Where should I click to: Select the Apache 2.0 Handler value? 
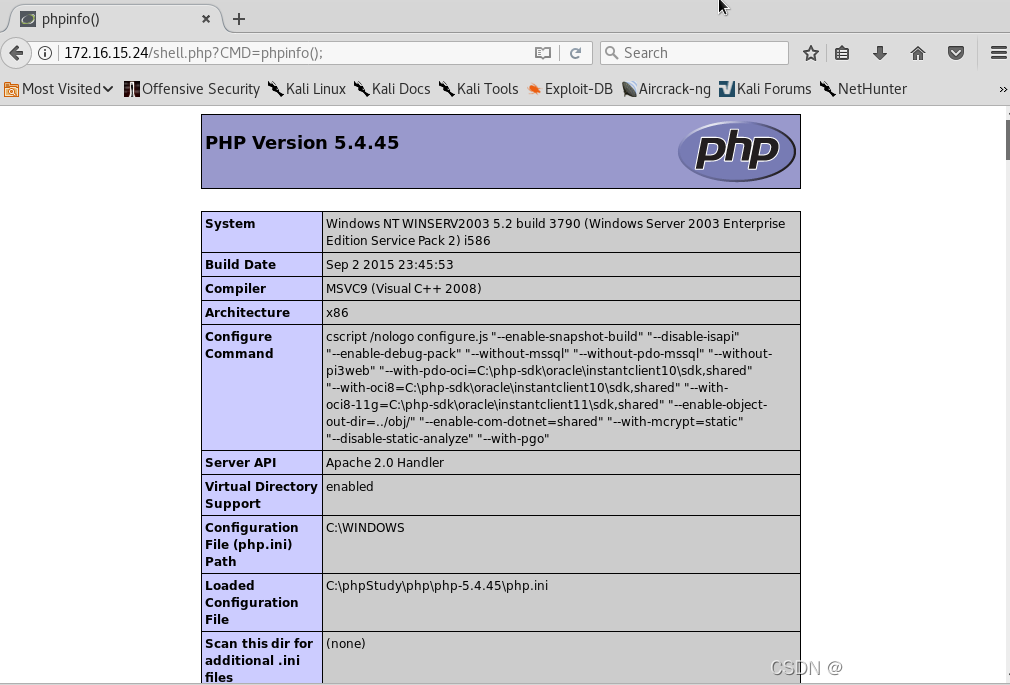click(385, 463)
